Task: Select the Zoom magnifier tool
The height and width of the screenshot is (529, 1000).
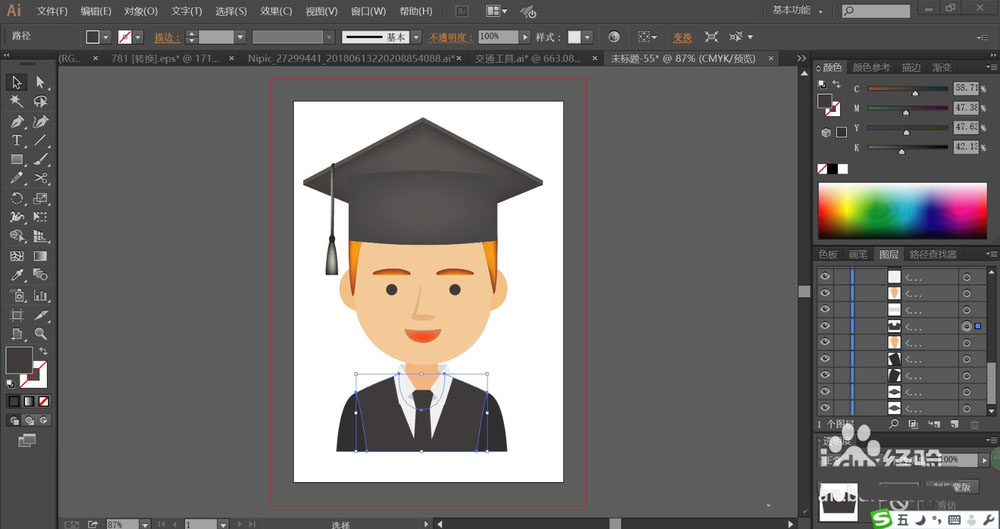Action: tap(41, 333)
